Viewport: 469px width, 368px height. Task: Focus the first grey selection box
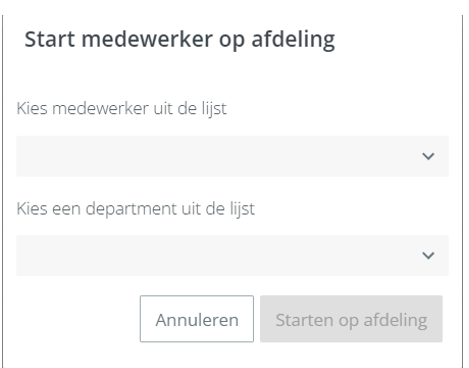click(x=232, y=156)
